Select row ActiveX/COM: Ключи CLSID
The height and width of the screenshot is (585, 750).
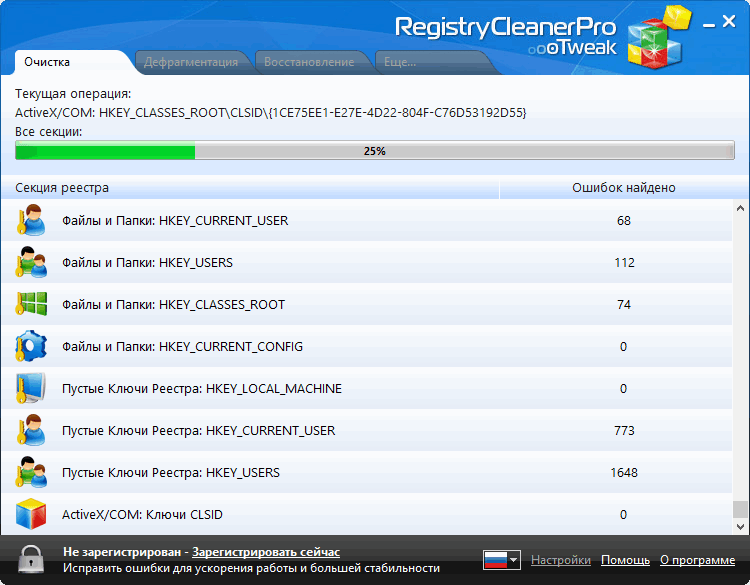coord(366,514)
